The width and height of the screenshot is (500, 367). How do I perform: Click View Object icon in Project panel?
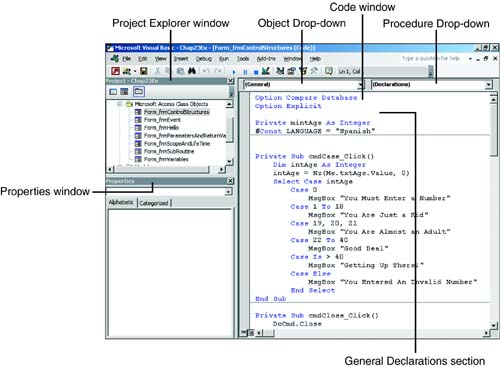pyautogui.click(x=124, y=92)
